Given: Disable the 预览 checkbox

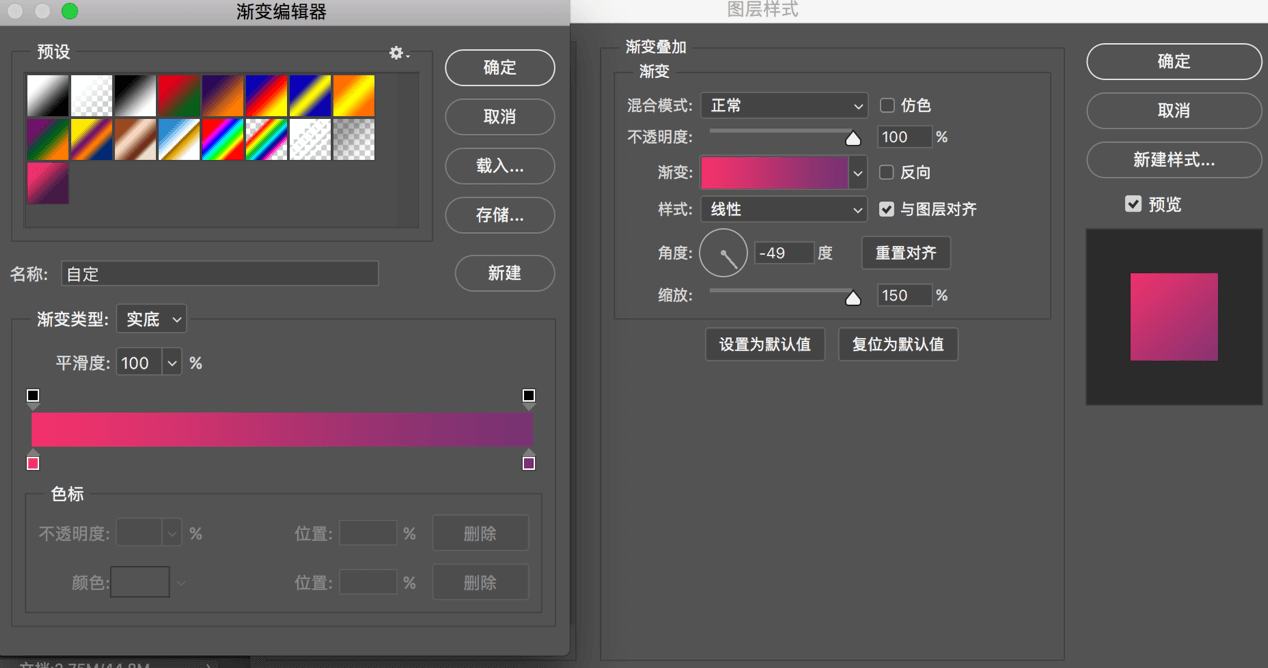Looking at the screenshot, I should (1133, 204).
